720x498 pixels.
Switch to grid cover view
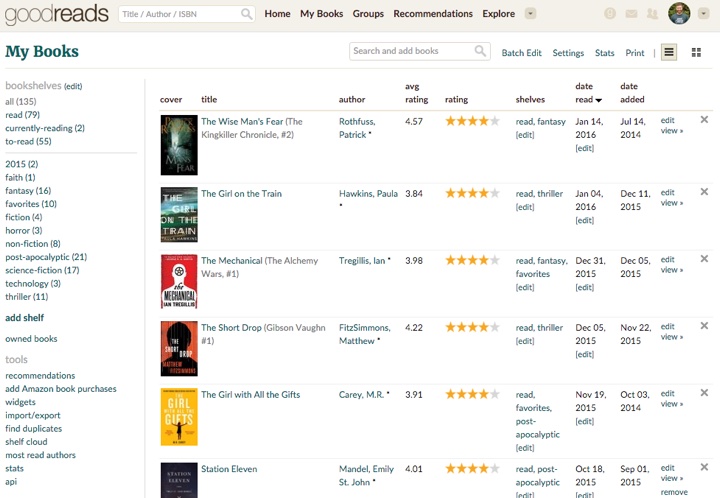[696, 52]
